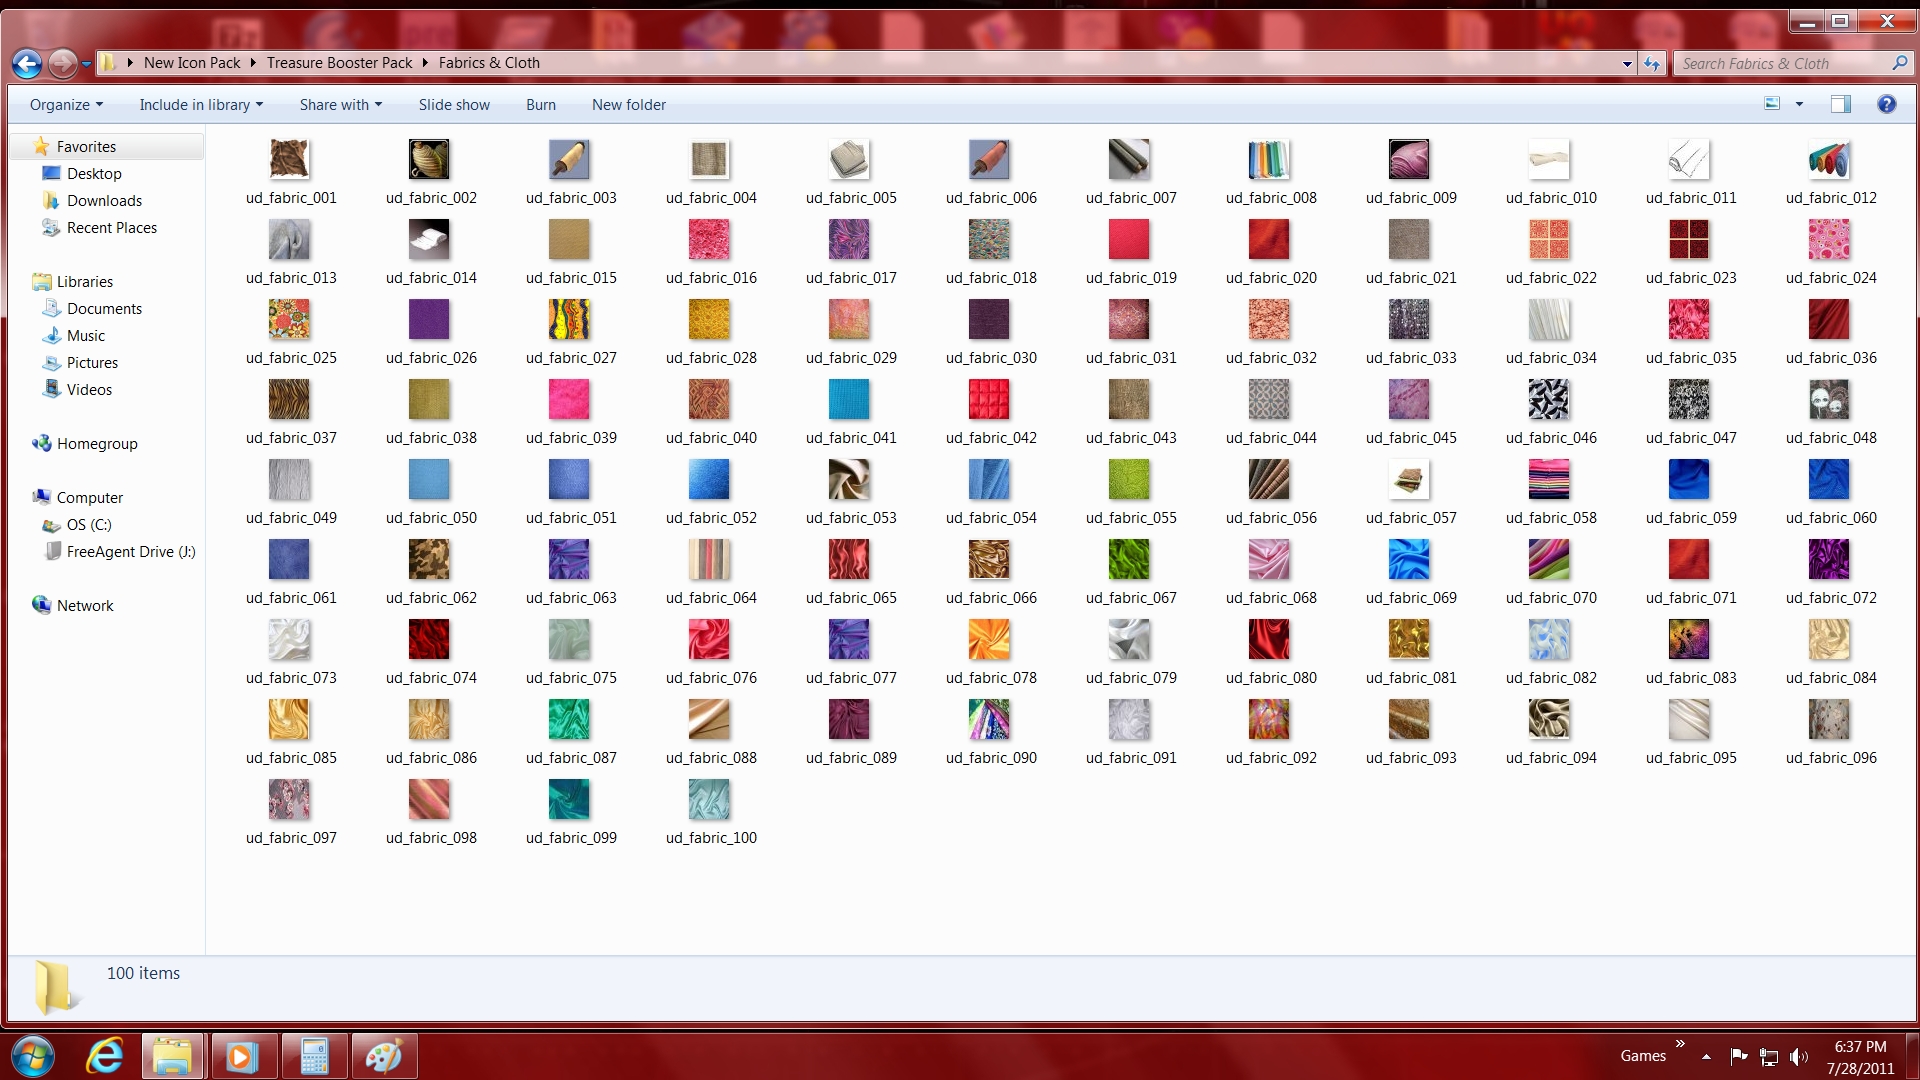The image size is (1920, 1080).
Task: Click the blue Help question mark icon
Action: pos(1886,104)
